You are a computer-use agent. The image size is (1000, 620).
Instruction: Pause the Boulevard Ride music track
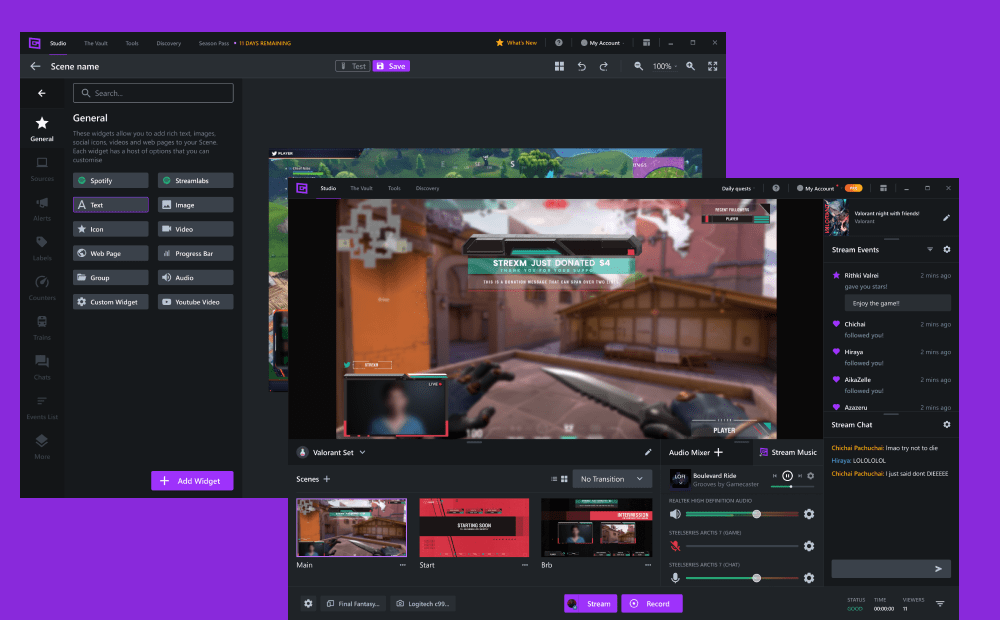click(788, 476)
